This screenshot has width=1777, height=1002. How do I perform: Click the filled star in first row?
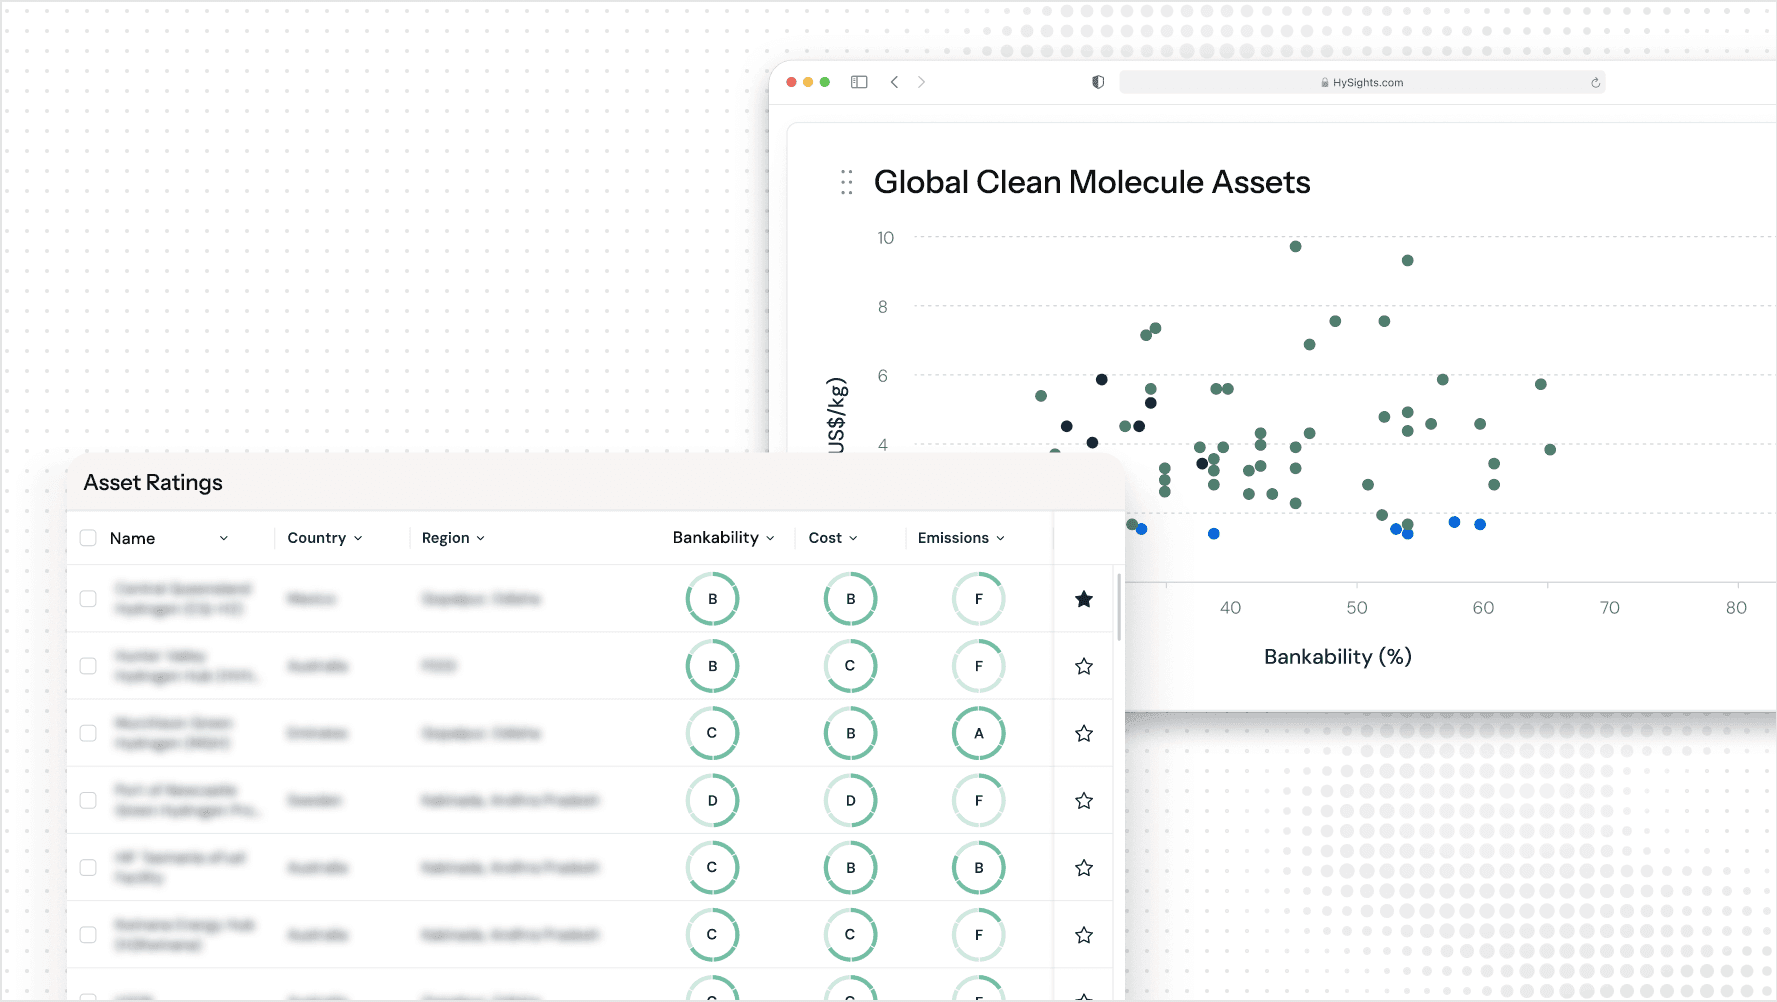tap(1083, 599)
